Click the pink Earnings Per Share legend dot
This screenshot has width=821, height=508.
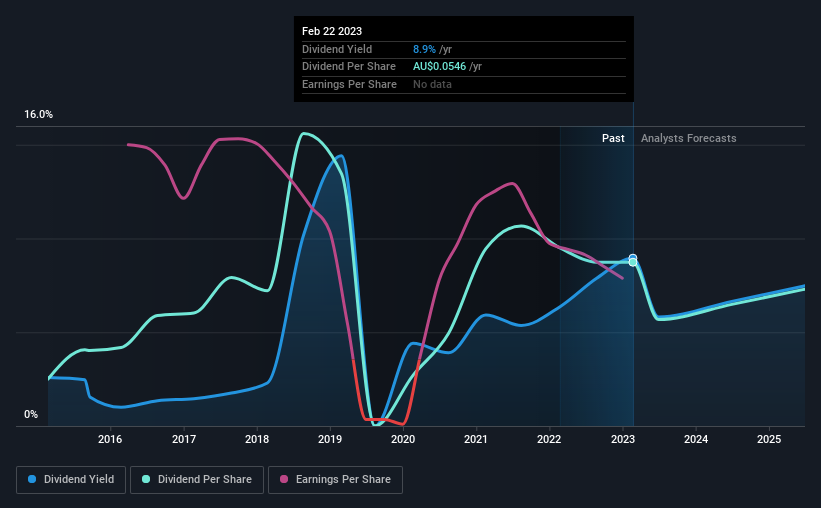point(284,479)
